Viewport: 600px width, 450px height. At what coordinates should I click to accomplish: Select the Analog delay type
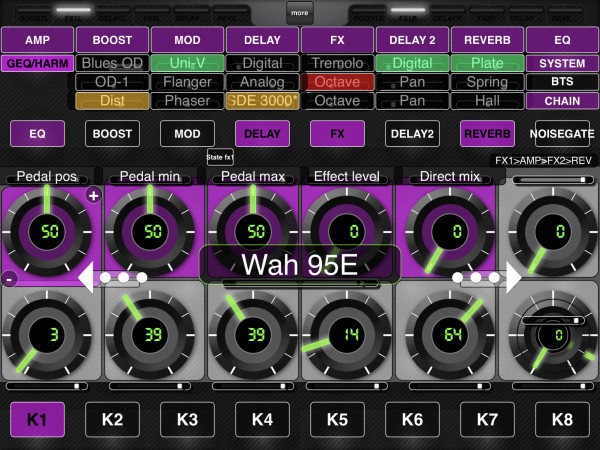click(x=262, y=82)
